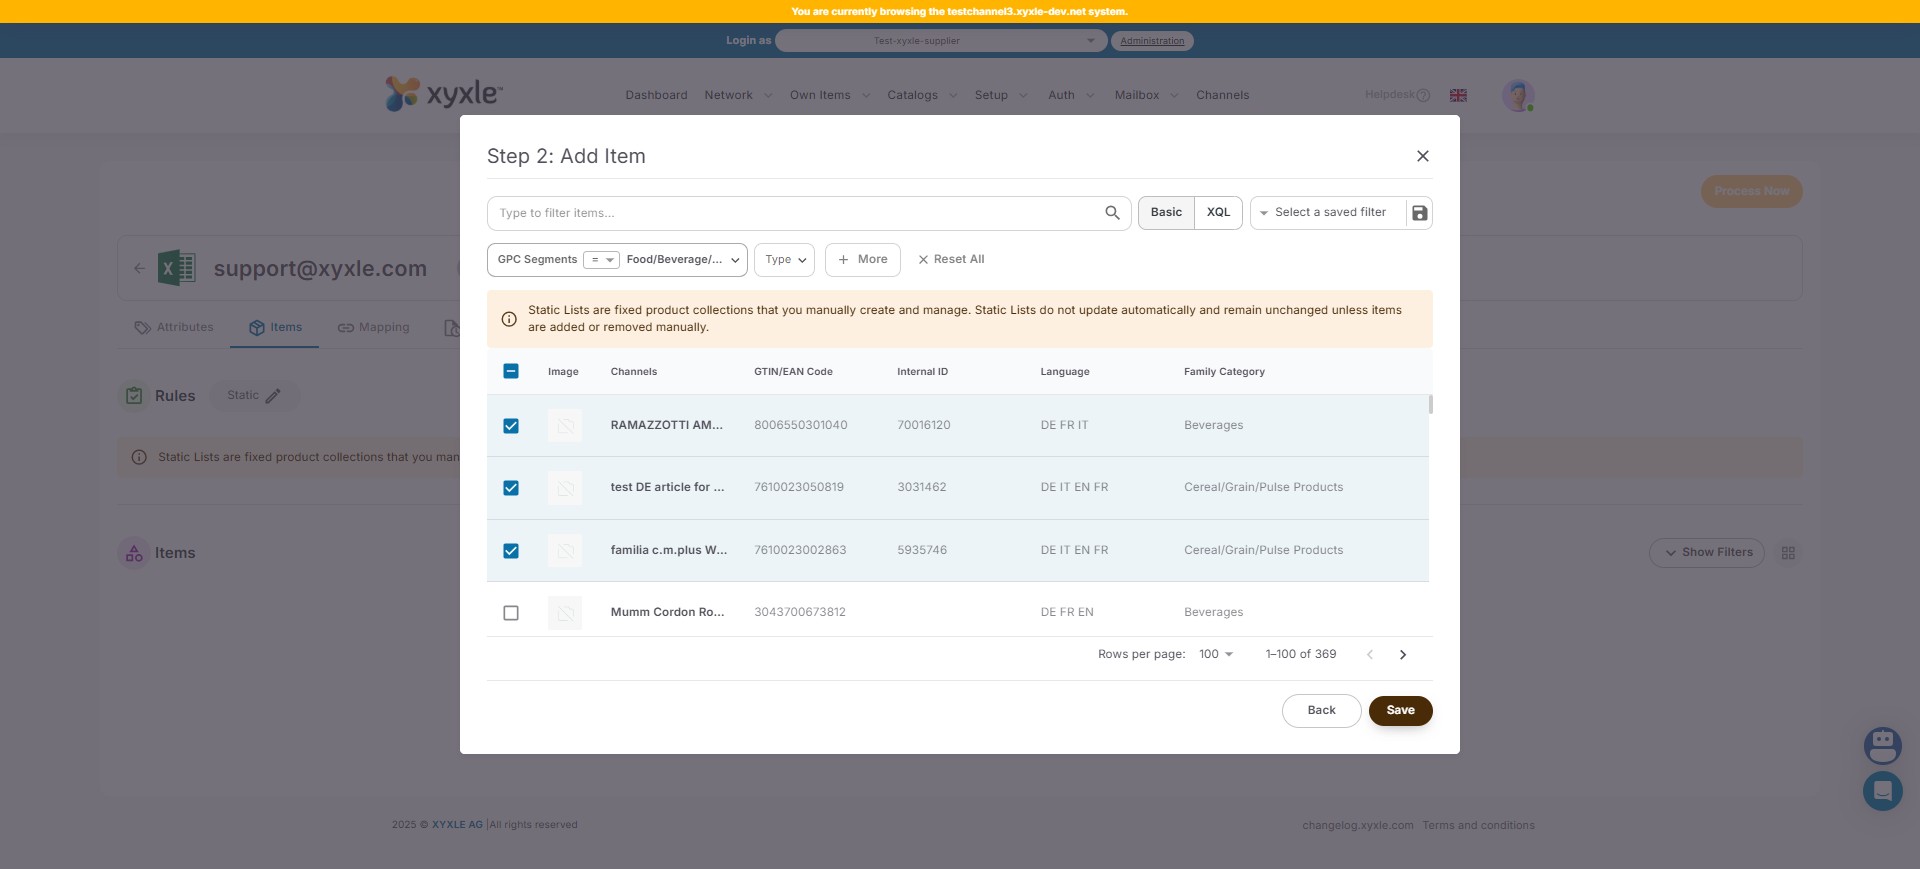This screenshot has width=1920, height=869.
Task: Click the search magnifier icon in filter field
Action: 1112,213
